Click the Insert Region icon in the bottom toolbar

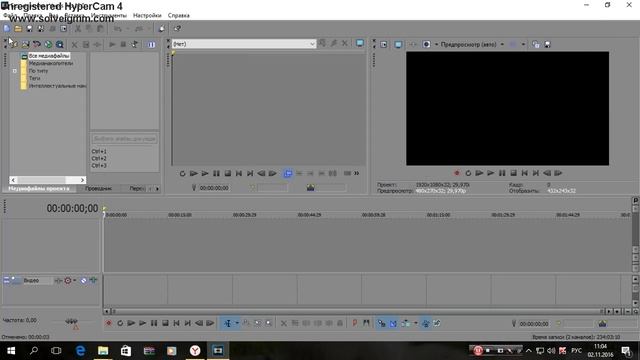click(366, 323)
